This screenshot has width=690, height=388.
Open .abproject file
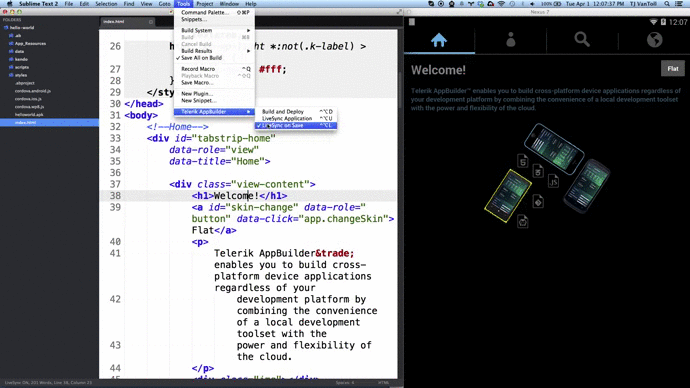(x=24, y=83)
